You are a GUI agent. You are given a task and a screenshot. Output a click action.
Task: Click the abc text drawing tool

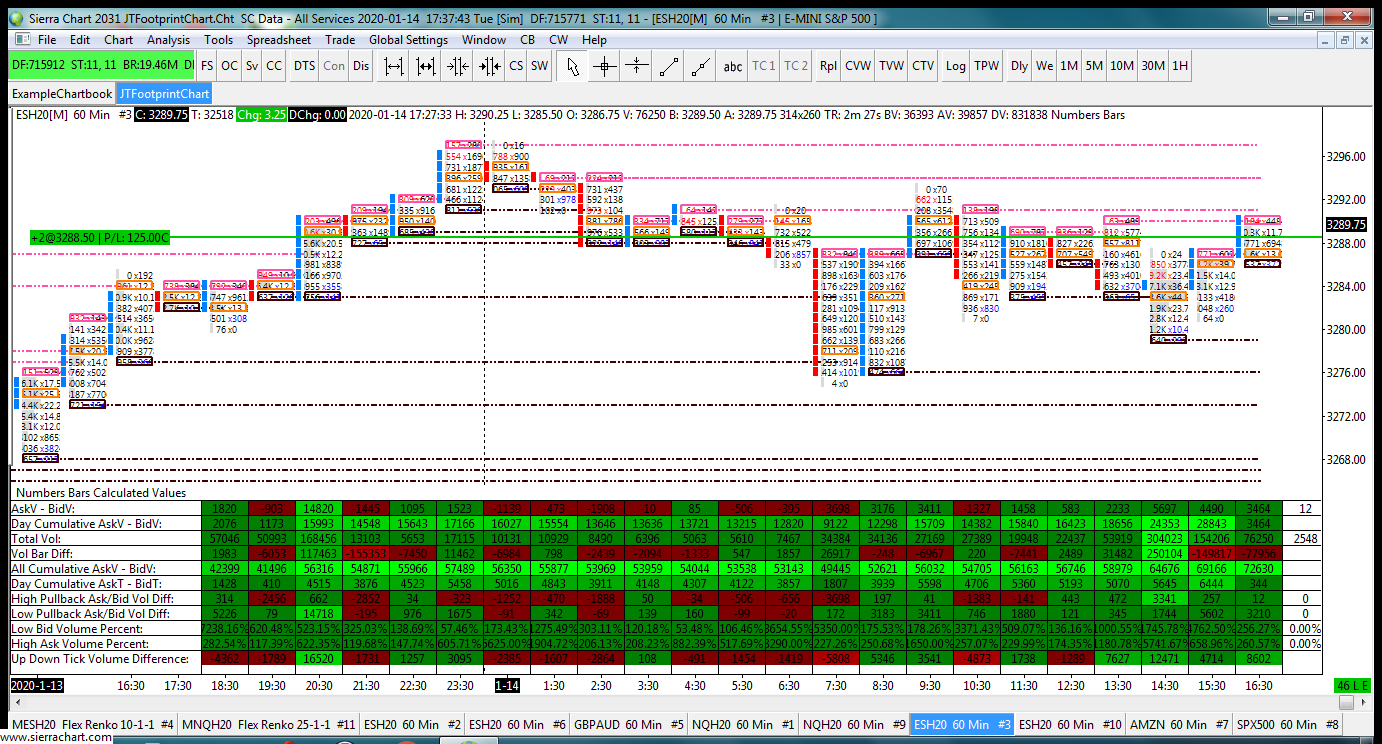coord(733,66)
